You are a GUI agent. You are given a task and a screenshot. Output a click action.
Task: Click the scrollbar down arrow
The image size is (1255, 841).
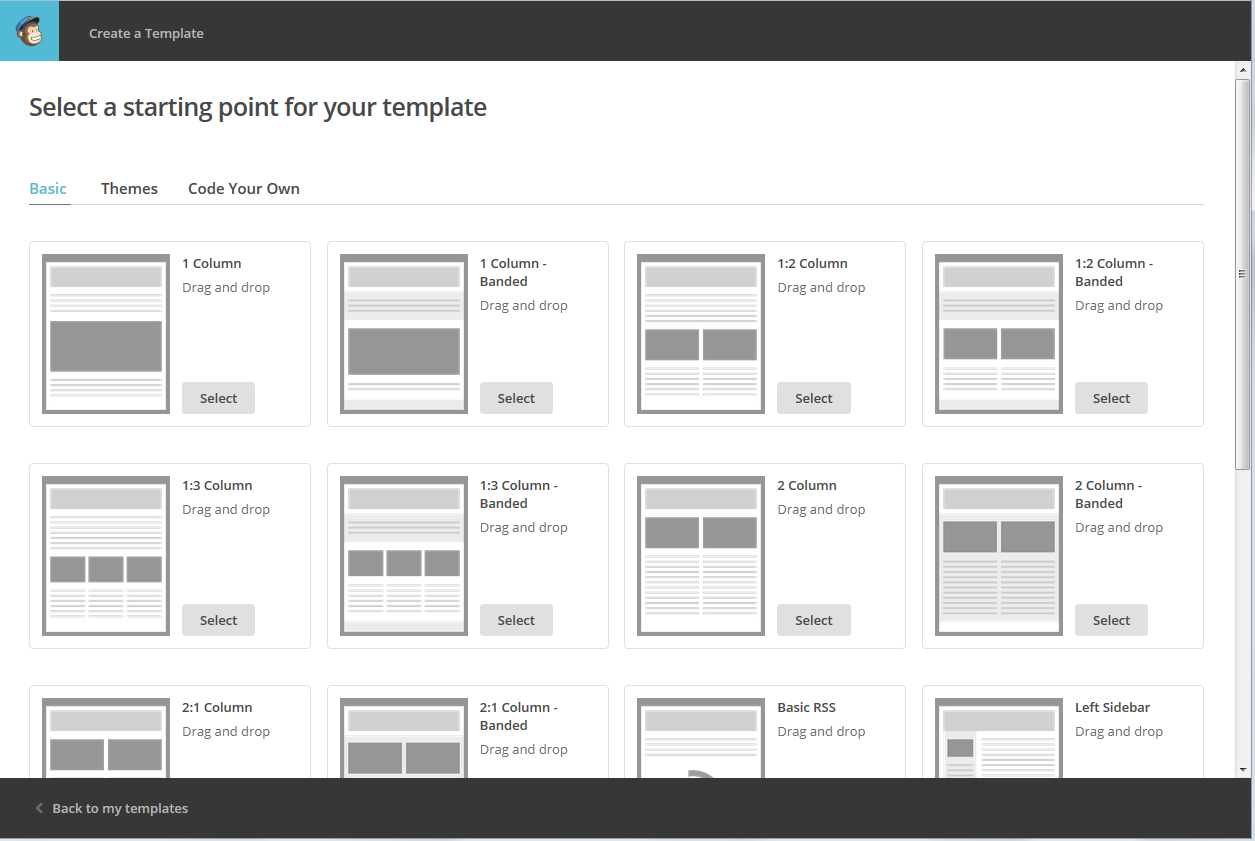1243,769
